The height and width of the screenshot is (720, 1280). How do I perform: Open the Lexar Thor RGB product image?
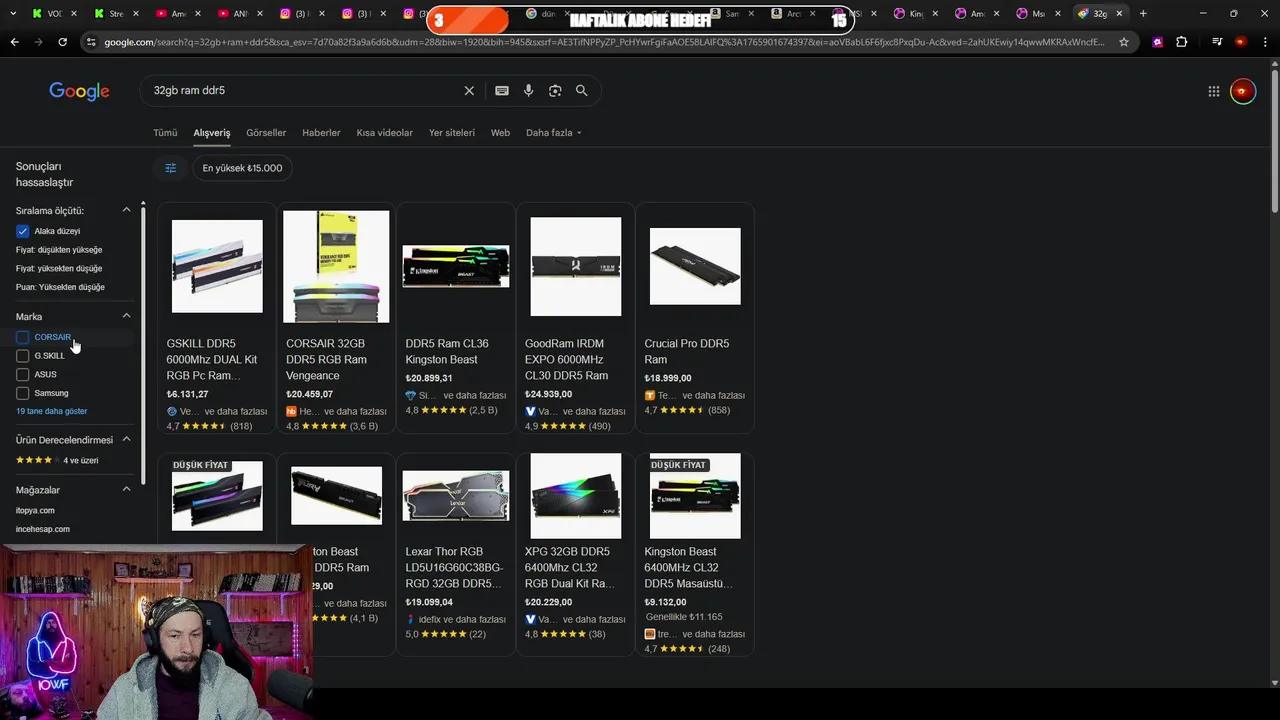click(456, 496)
